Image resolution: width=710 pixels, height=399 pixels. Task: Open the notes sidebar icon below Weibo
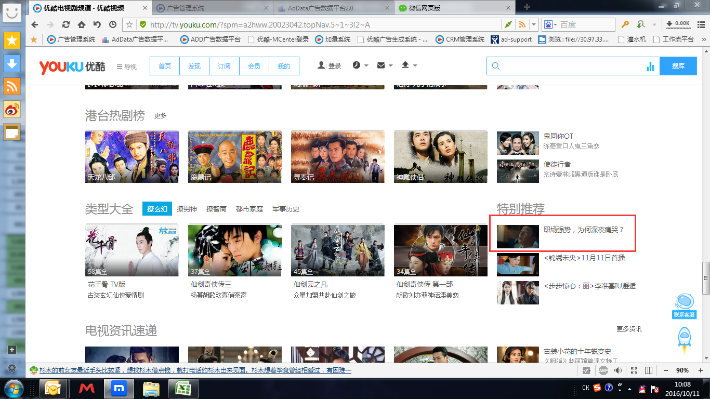pos(12,132)
